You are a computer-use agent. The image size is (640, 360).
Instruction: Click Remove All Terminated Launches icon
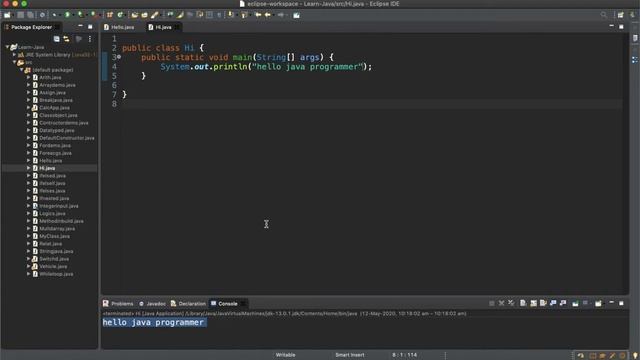511,303
